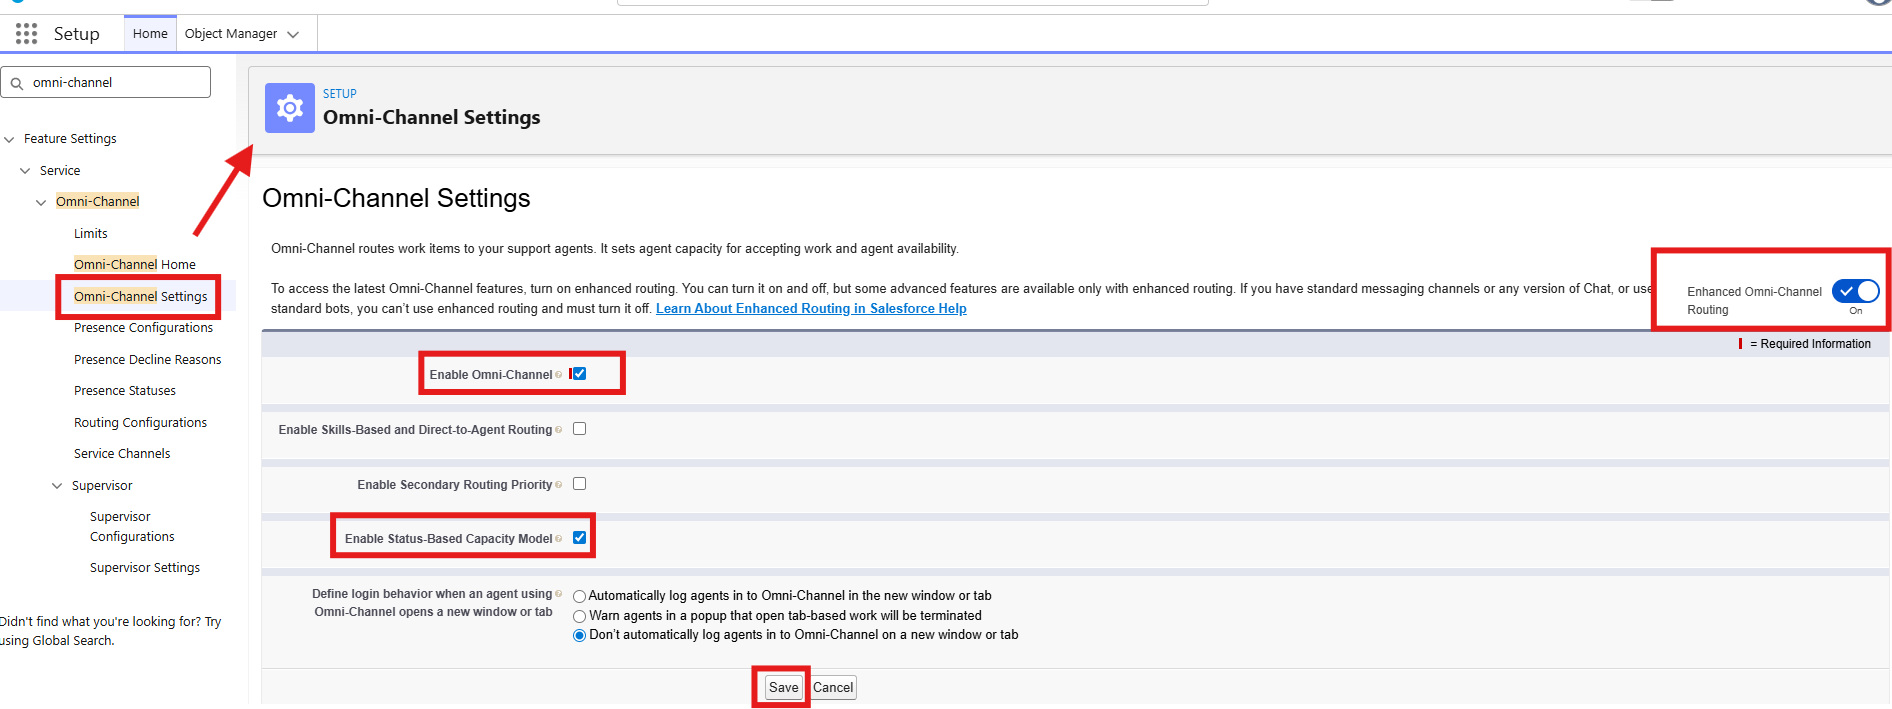Click the Save button
Image resolution: width=1892 pixels, height=709 pixels.
[784, 688]
